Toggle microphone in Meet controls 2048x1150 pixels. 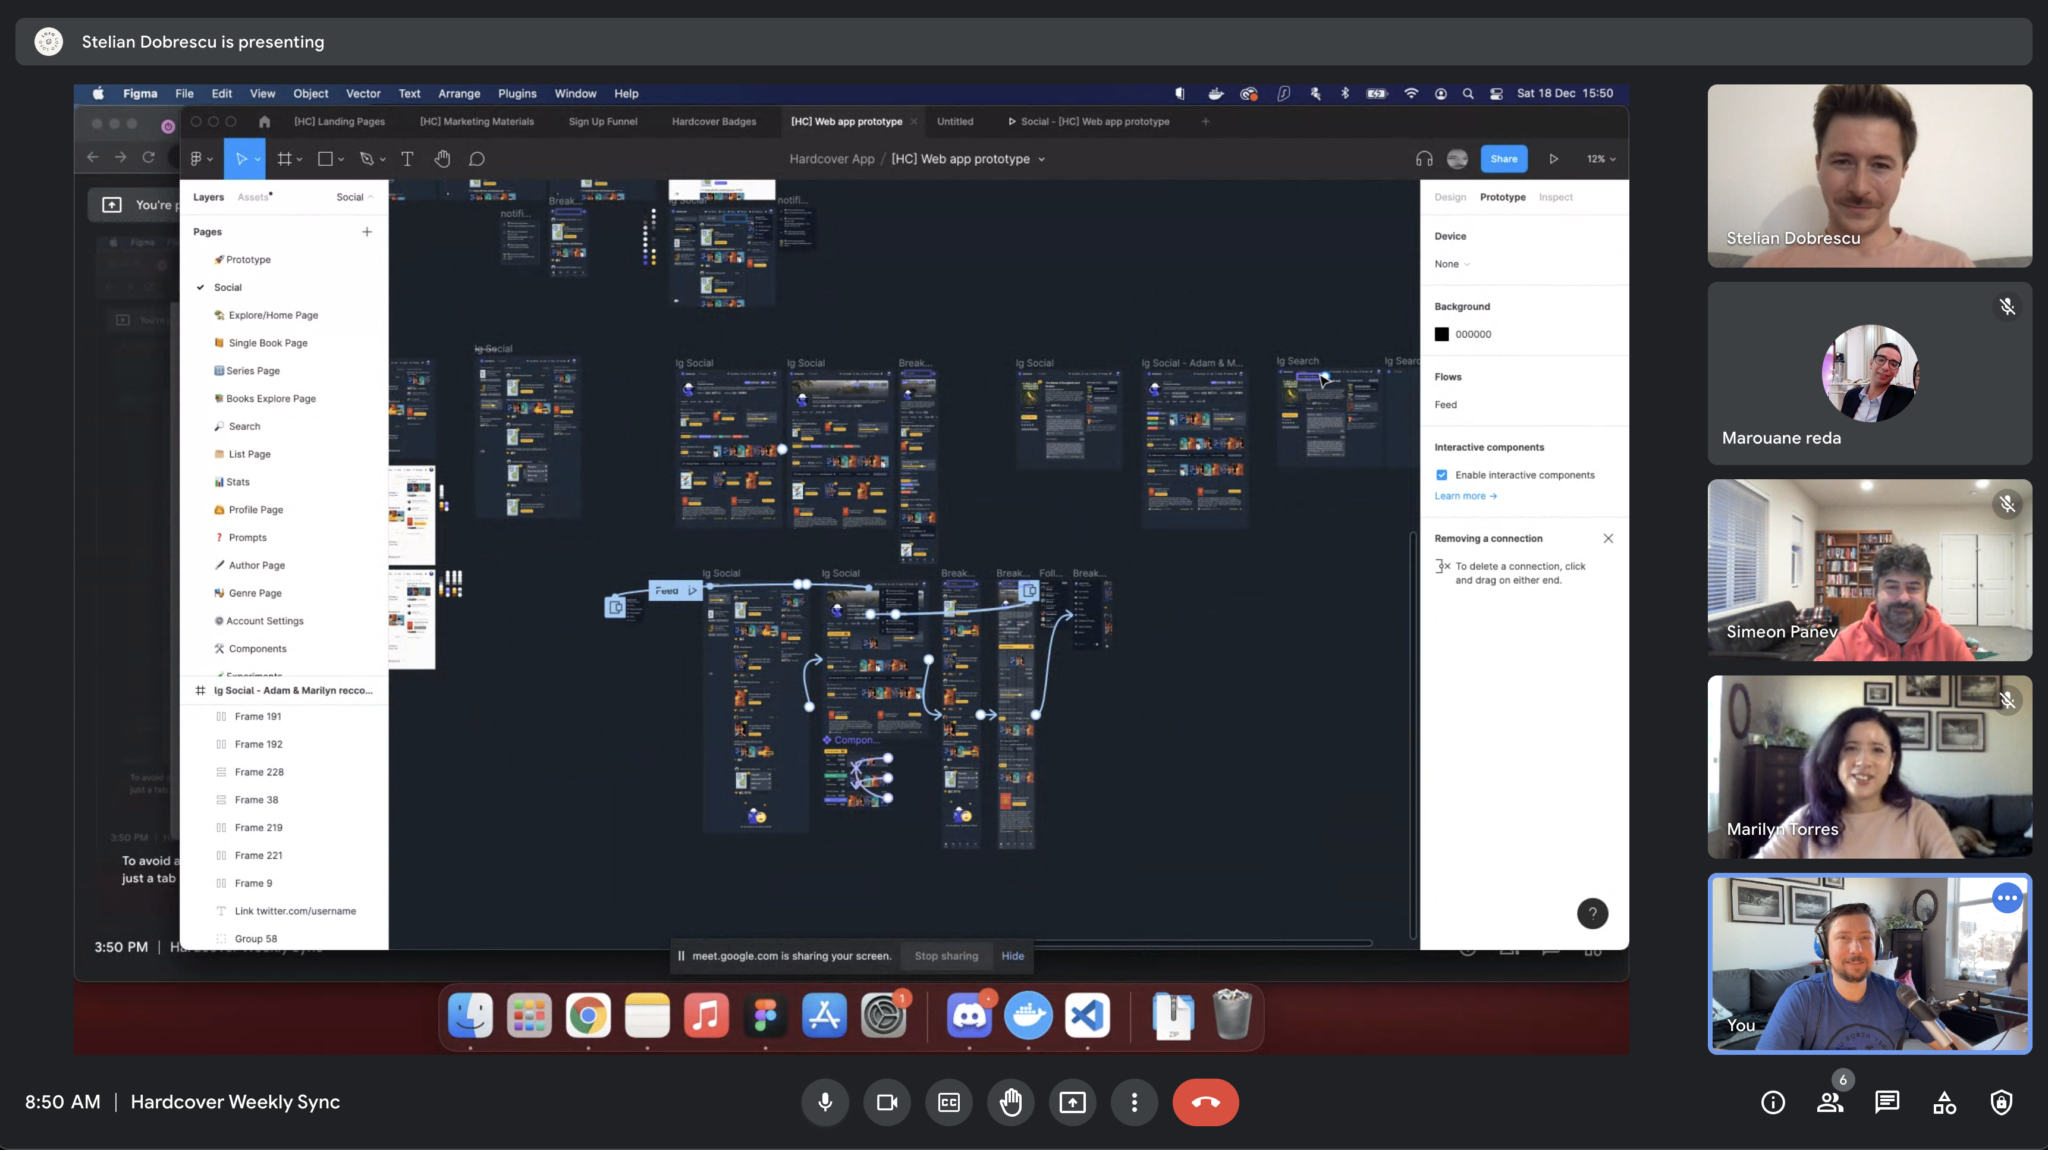point(825,1102)
